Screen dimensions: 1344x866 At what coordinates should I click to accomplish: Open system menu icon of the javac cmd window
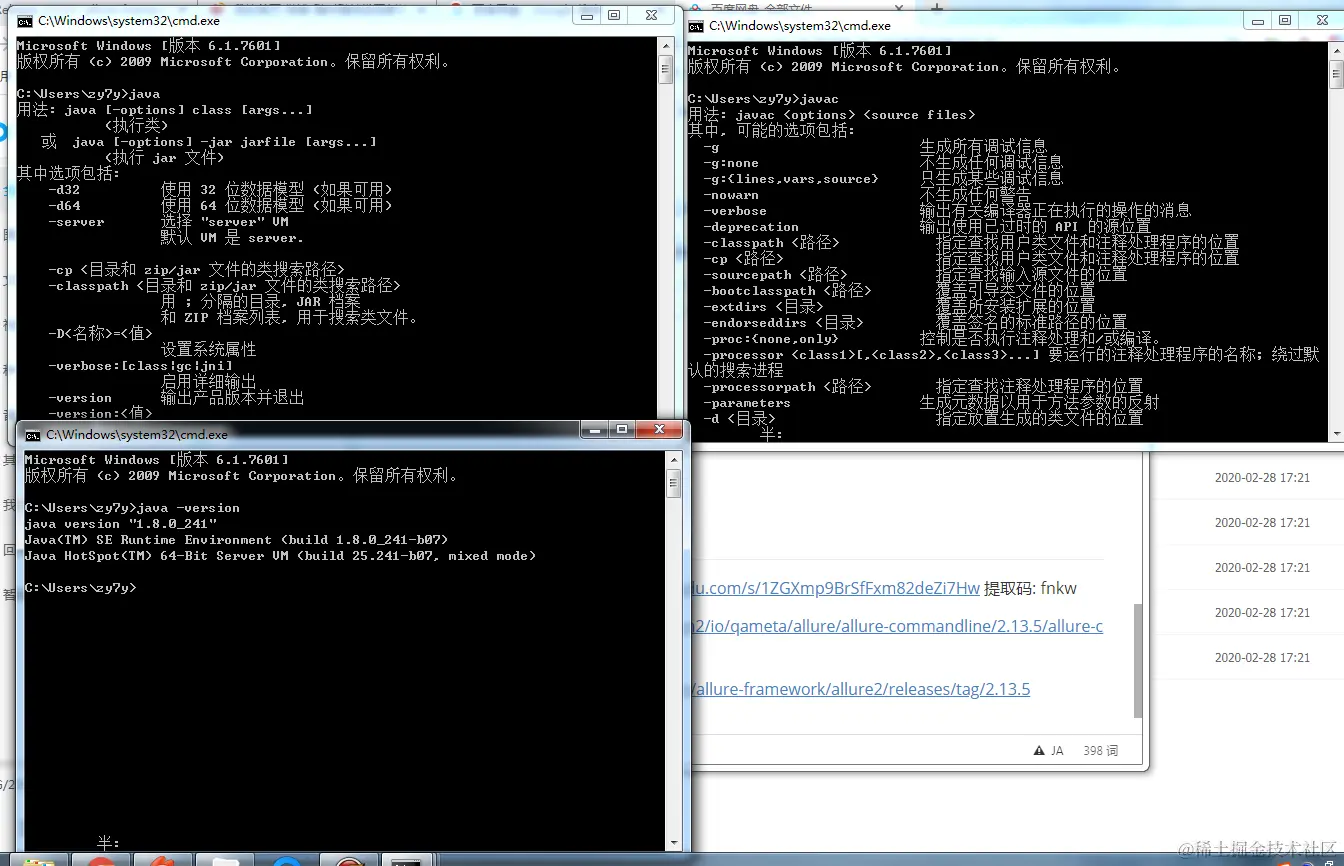click(695, 25)
